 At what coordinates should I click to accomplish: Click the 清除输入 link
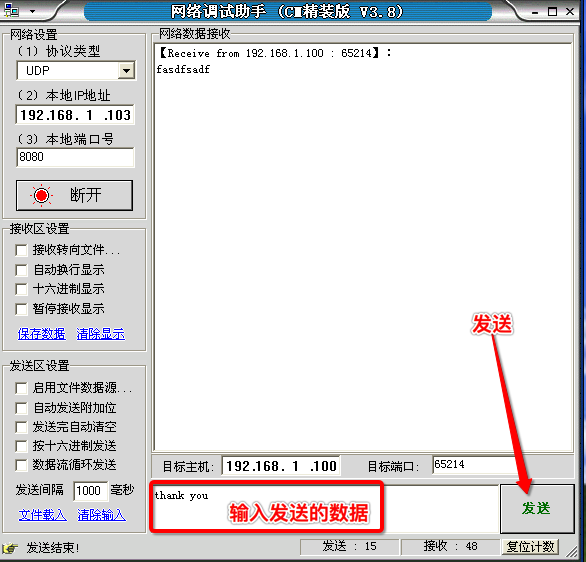102,515
